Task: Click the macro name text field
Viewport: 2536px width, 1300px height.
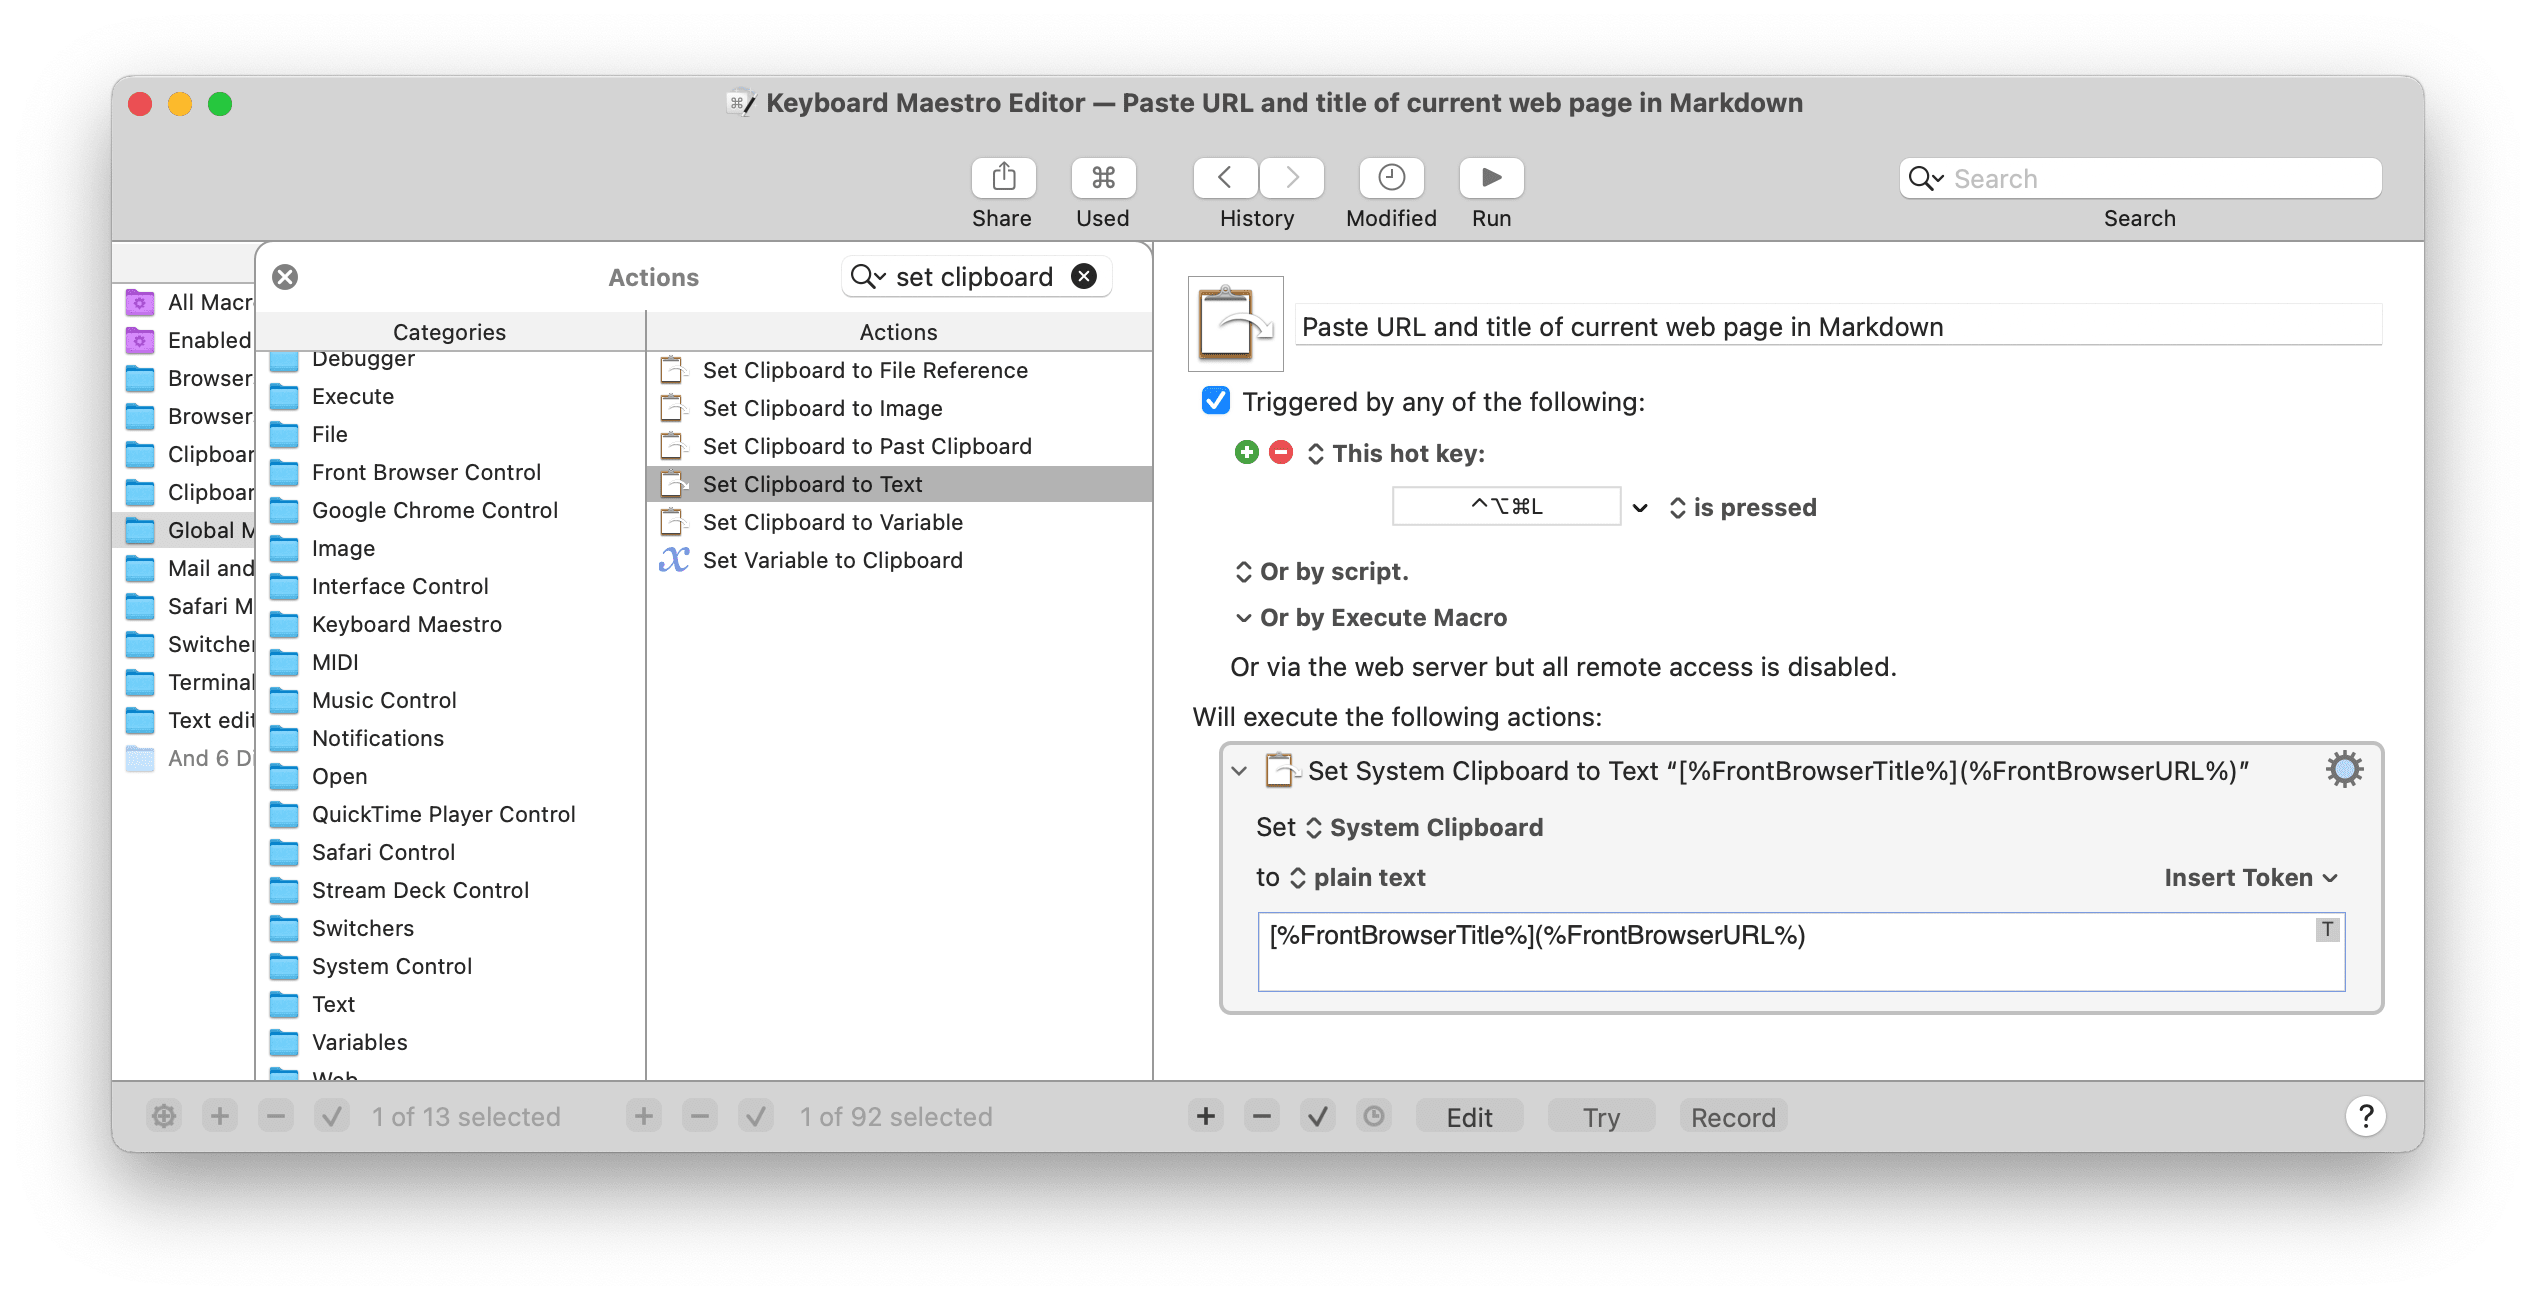Action: pos(1838,326)
